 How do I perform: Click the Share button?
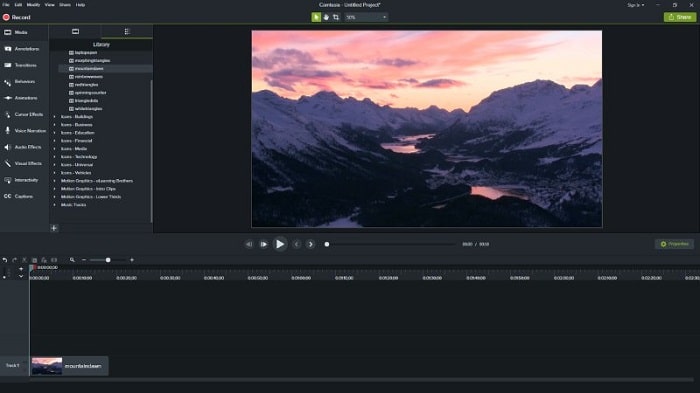click(x=679, y=17)
